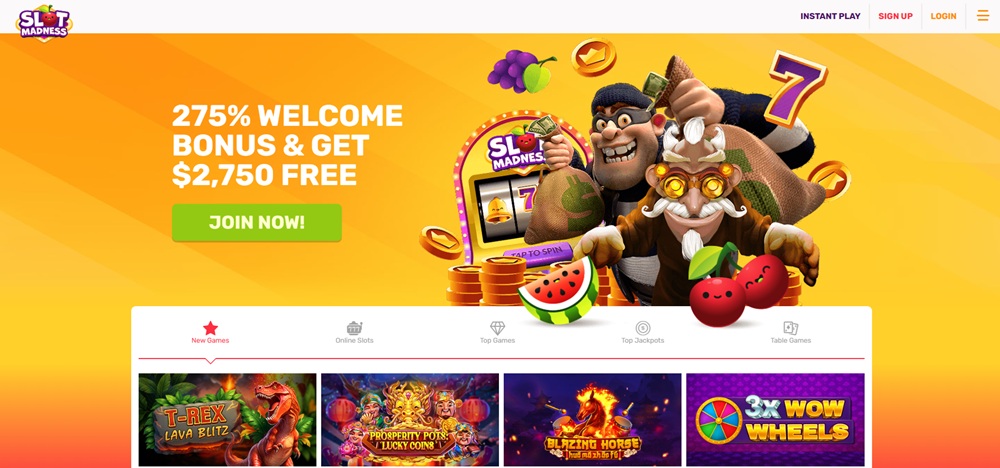Click the Slot Madness logo
The width and height of the screenshot is (1000, 468).
[44, 22]
